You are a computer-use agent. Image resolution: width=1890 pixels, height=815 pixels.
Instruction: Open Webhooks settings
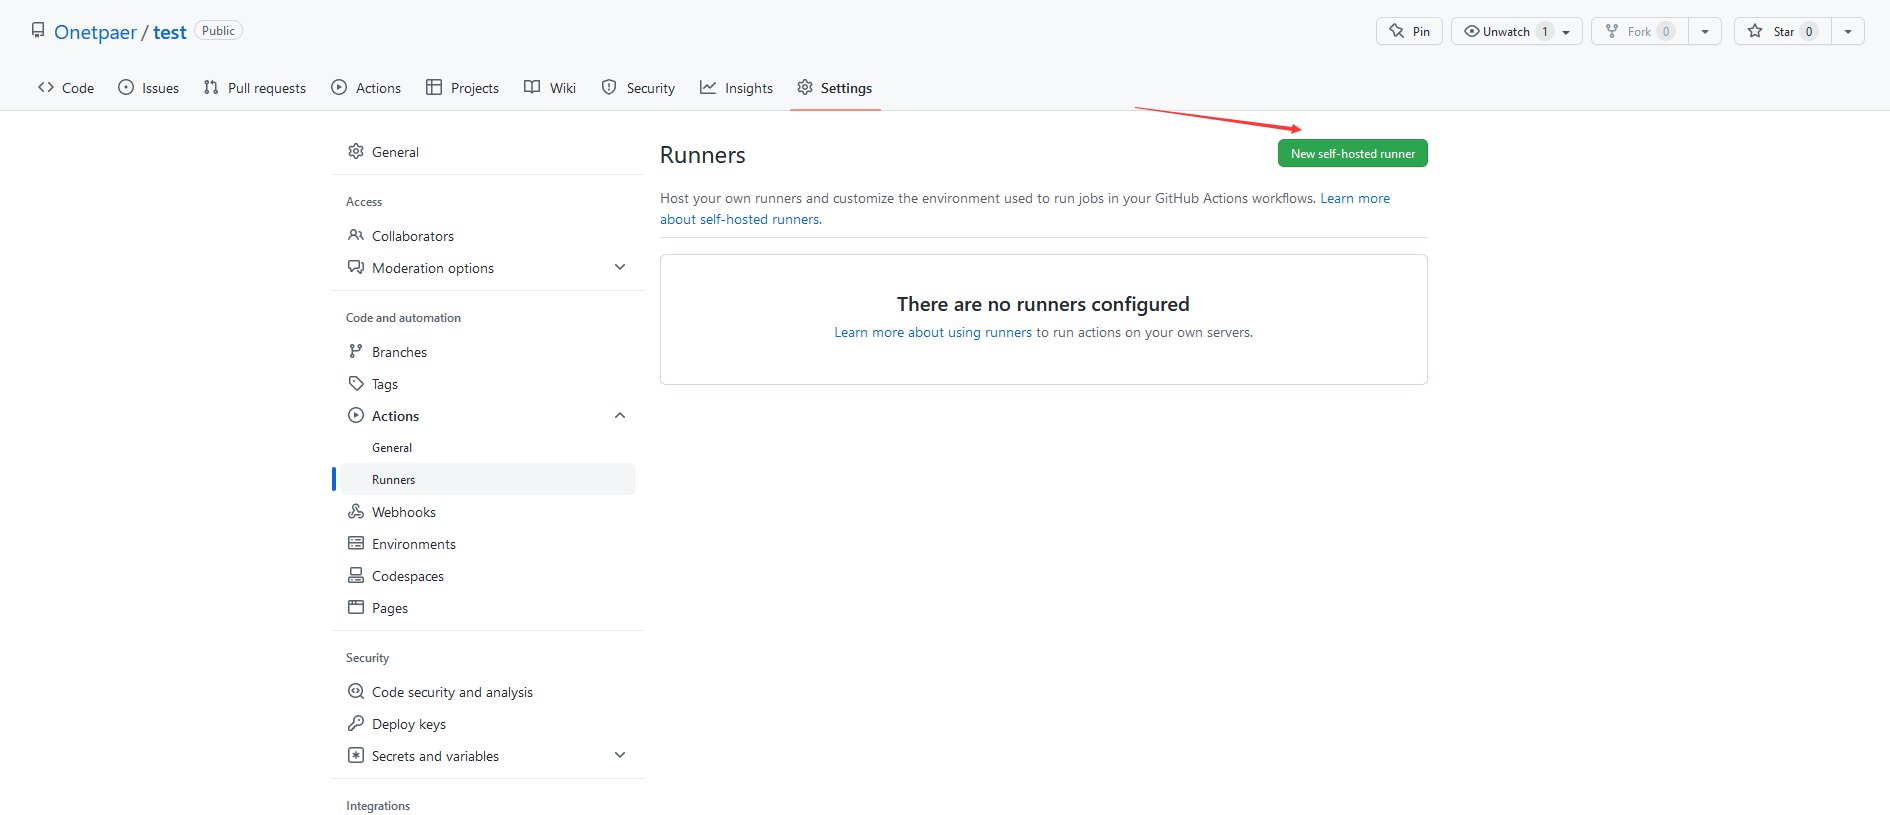point(488,512)
